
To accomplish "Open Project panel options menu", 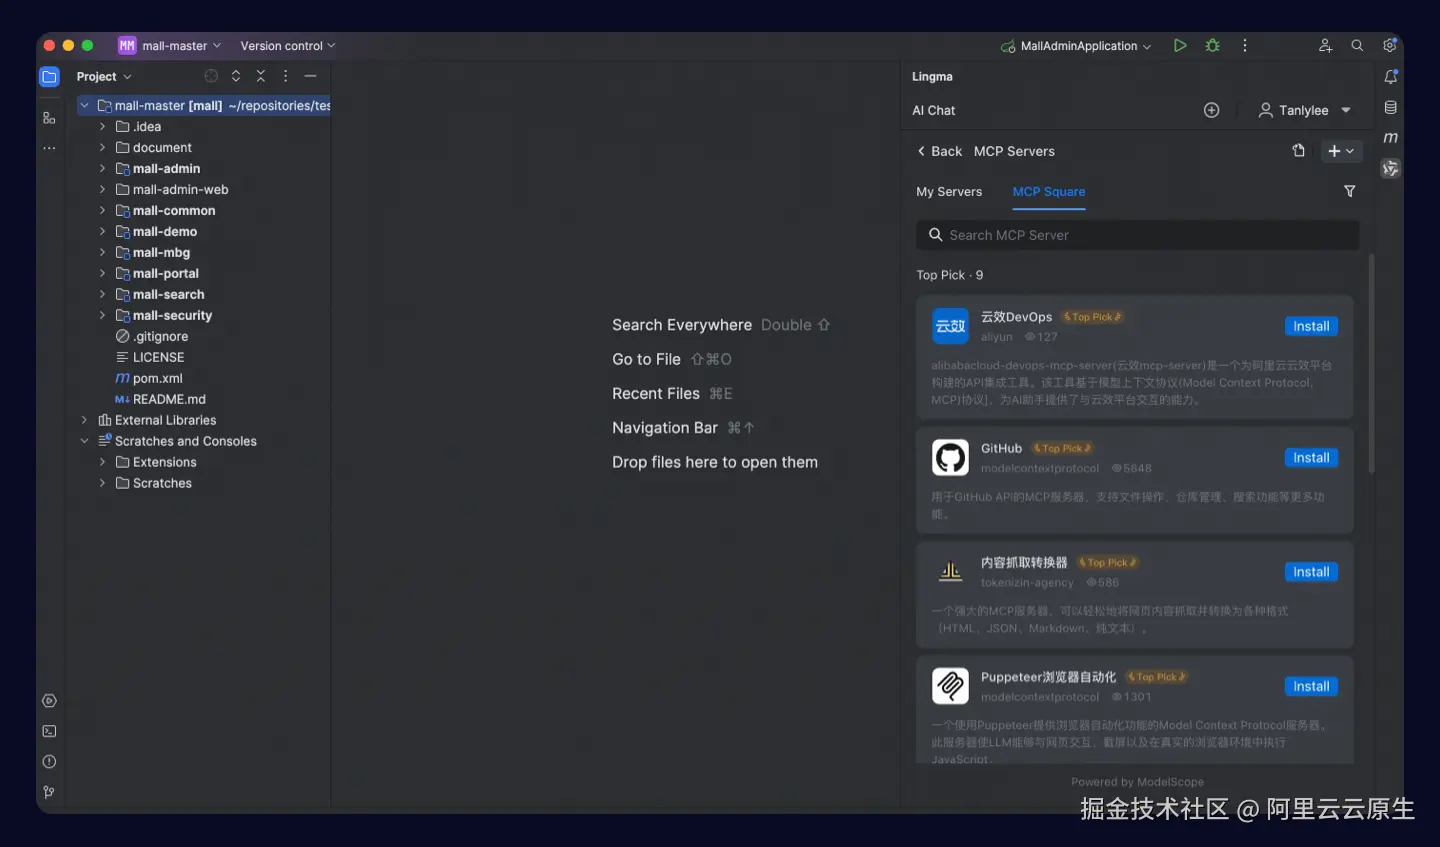I will [286, 76].
